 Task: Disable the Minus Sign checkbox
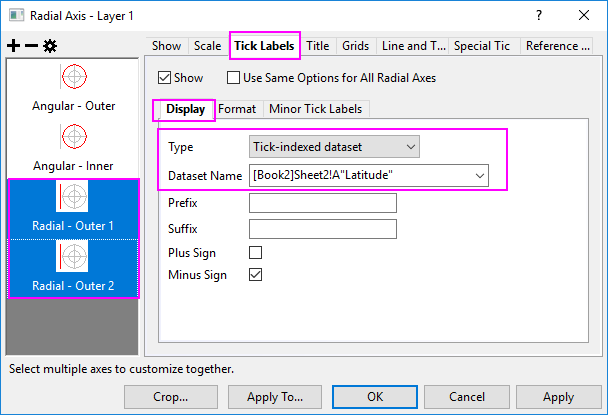click(x=255, y=274)
